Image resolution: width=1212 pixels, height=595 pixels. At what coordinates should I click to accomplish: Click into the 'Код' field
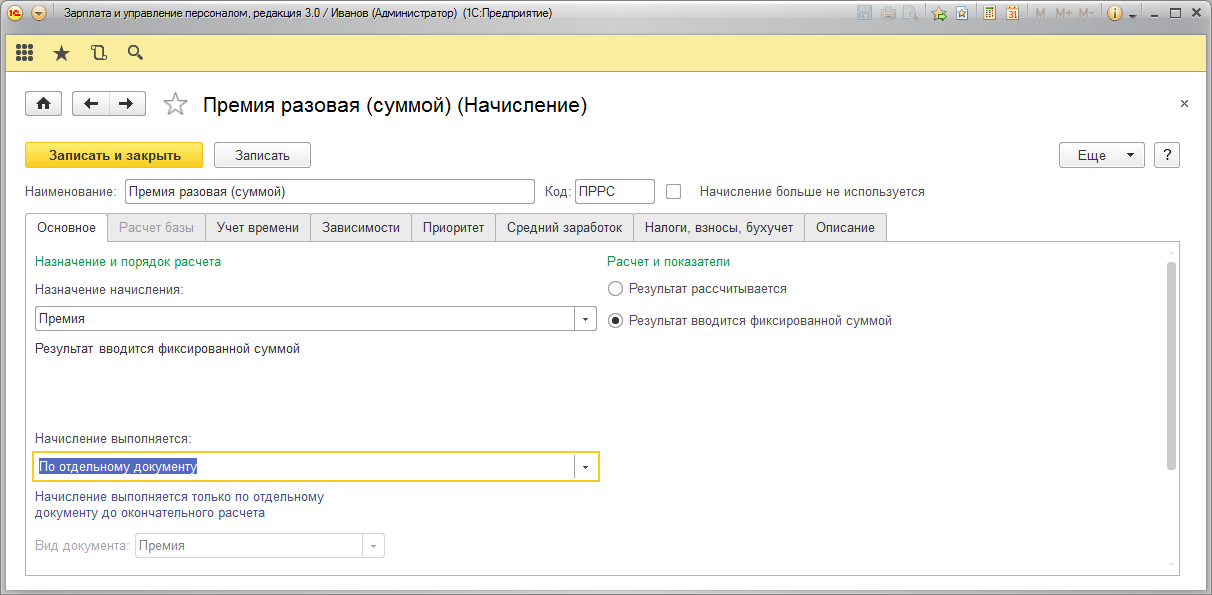[615, 191]
